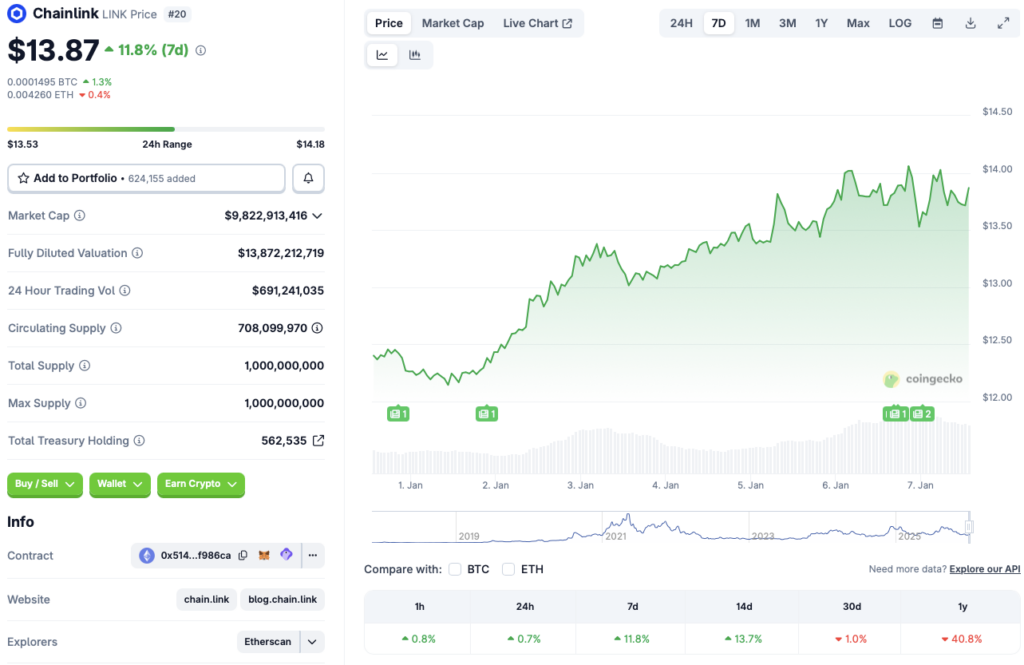Screen dimensions: 1024x665
Task: Add token to MetaMask fox icon
Action: 264,555
